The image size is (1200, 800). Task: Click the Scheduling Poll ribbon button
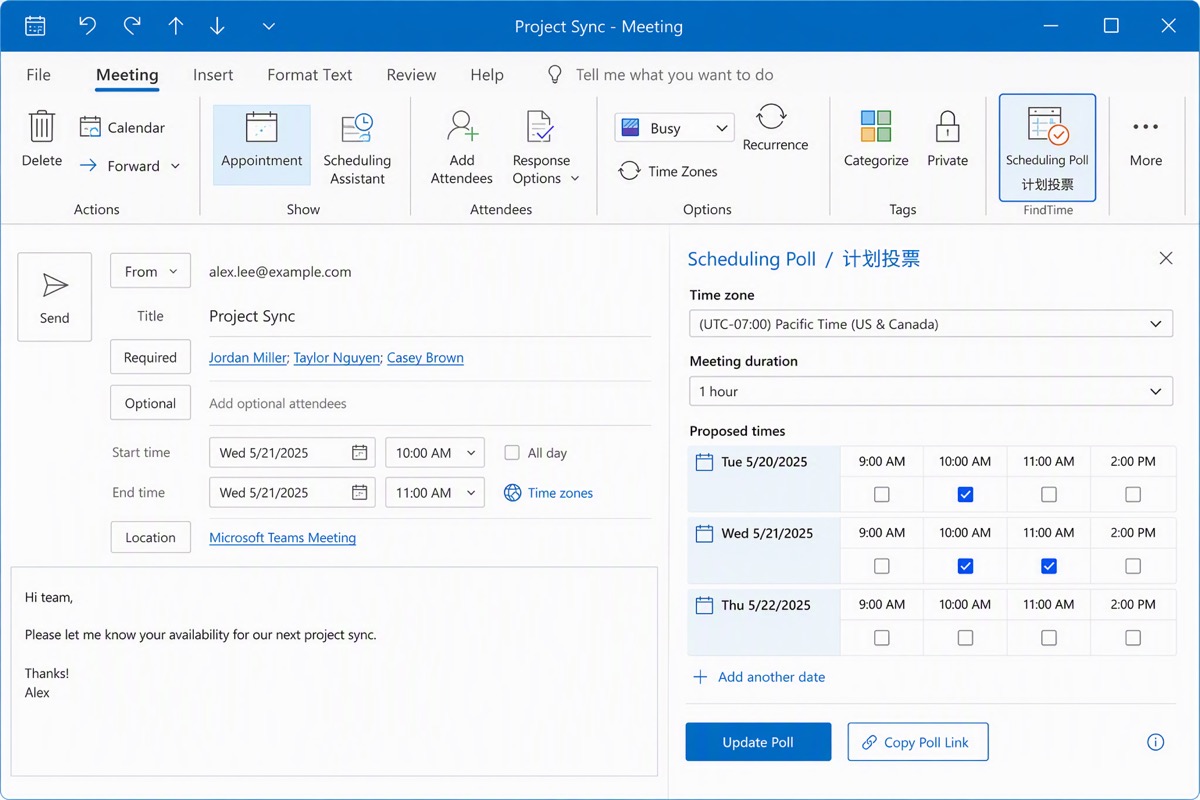pyautogui.click(x=1047, y=148)
